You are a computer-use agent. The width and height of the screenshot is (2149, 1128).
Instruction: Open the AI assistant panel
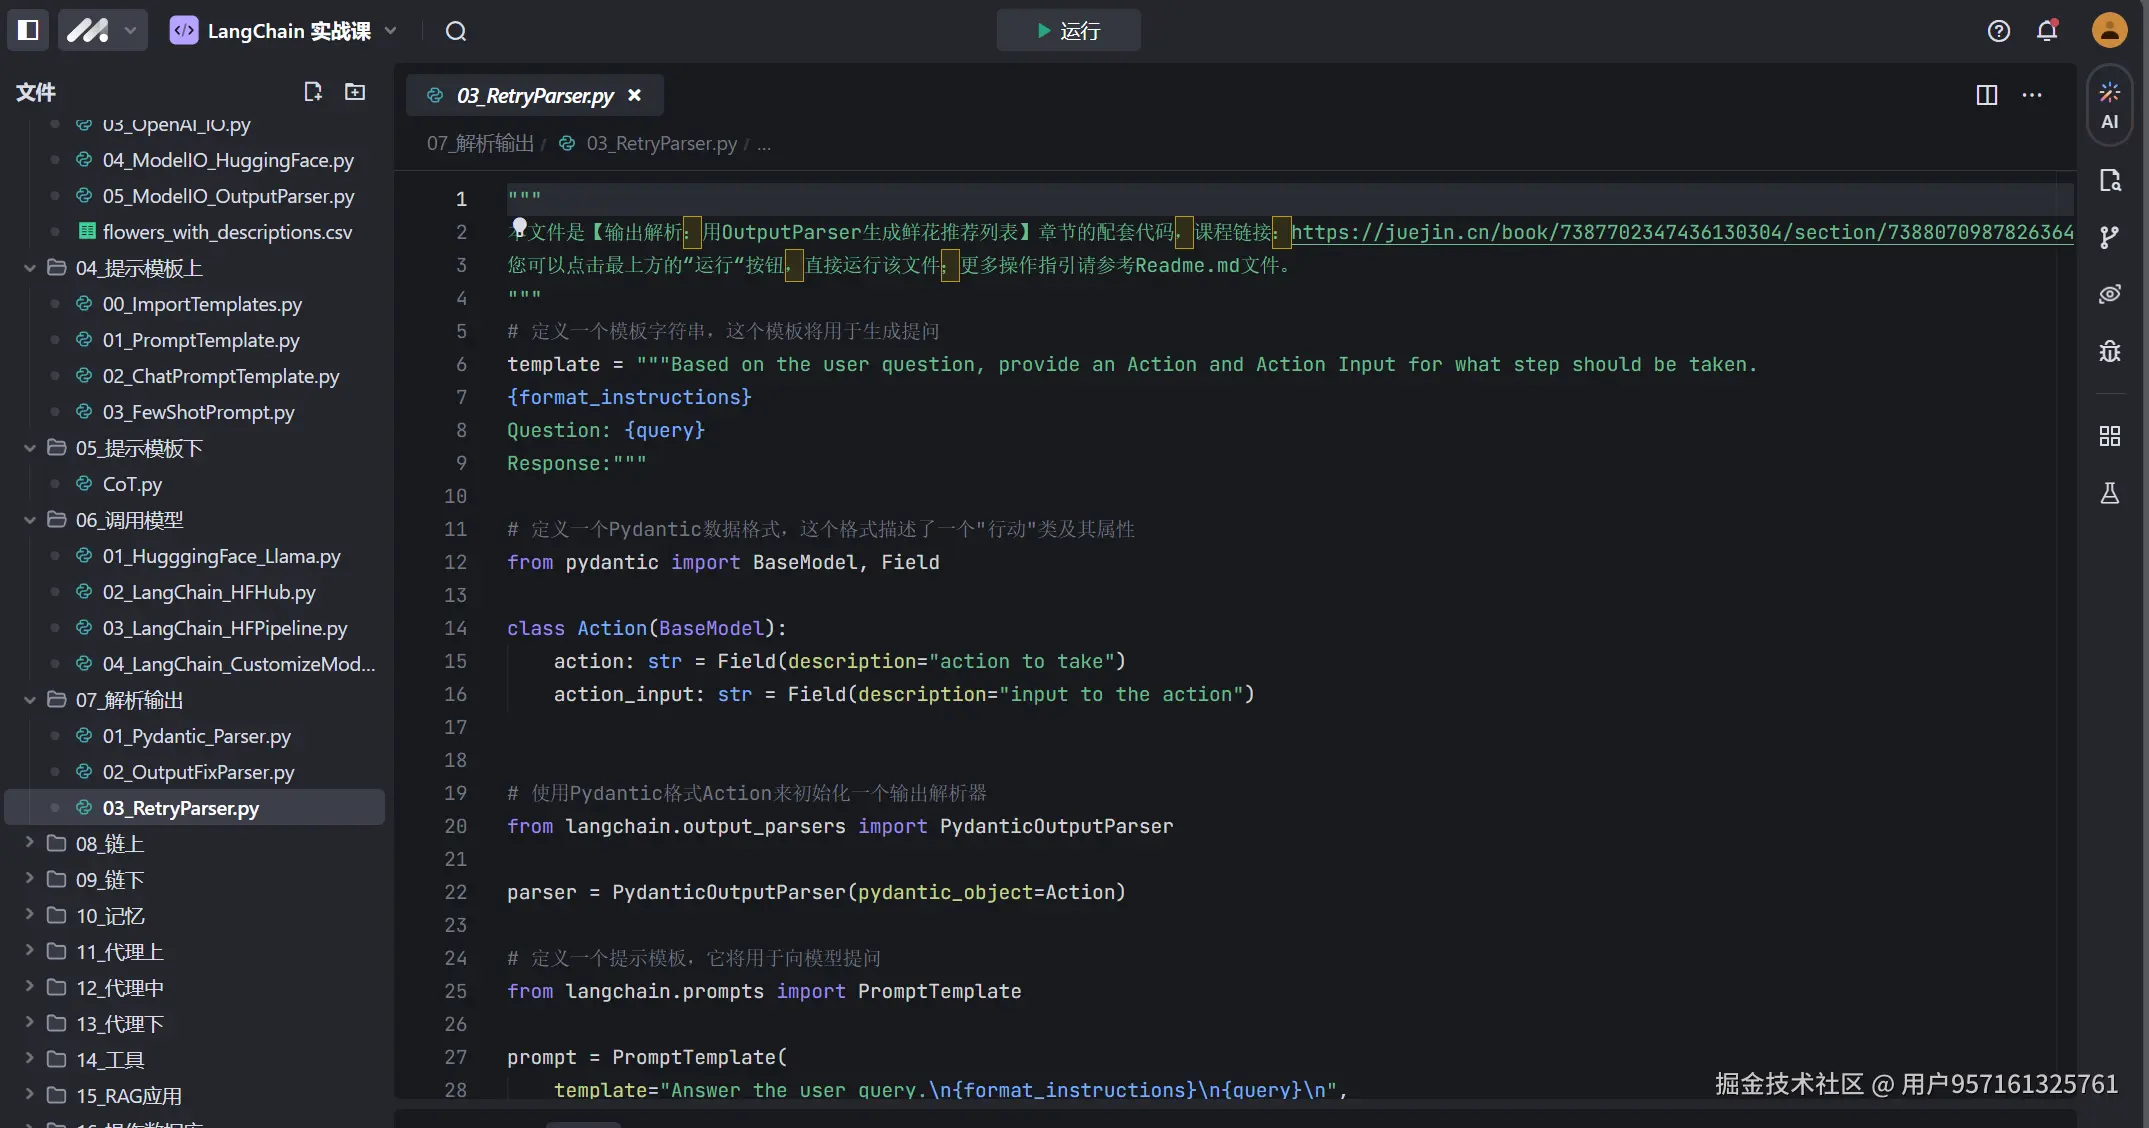2109,105
